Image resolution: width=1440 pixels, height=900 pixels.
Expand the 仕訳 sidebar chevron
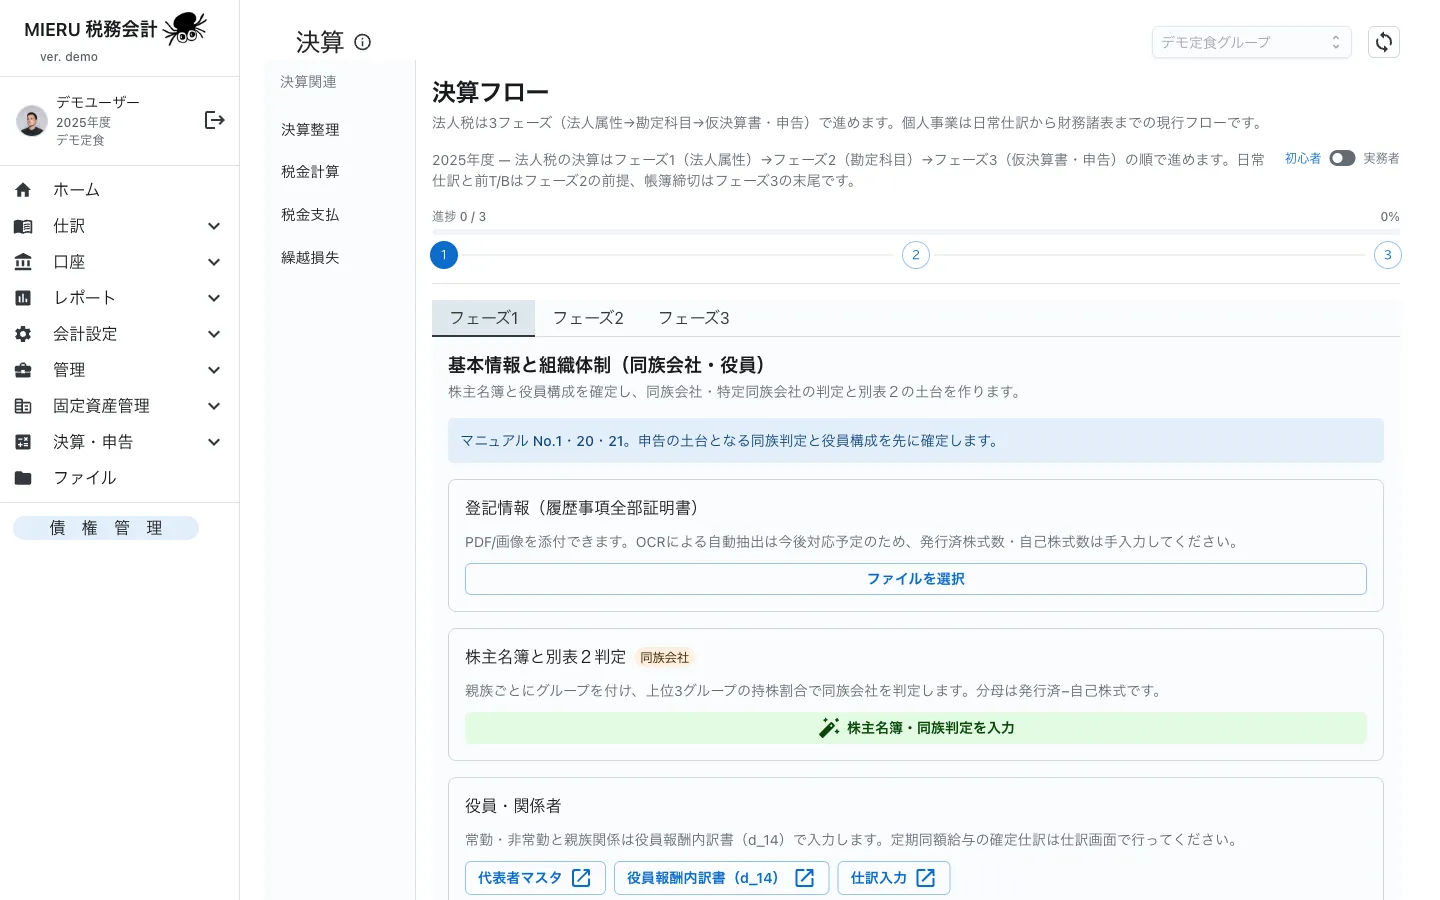coord(214,226)
